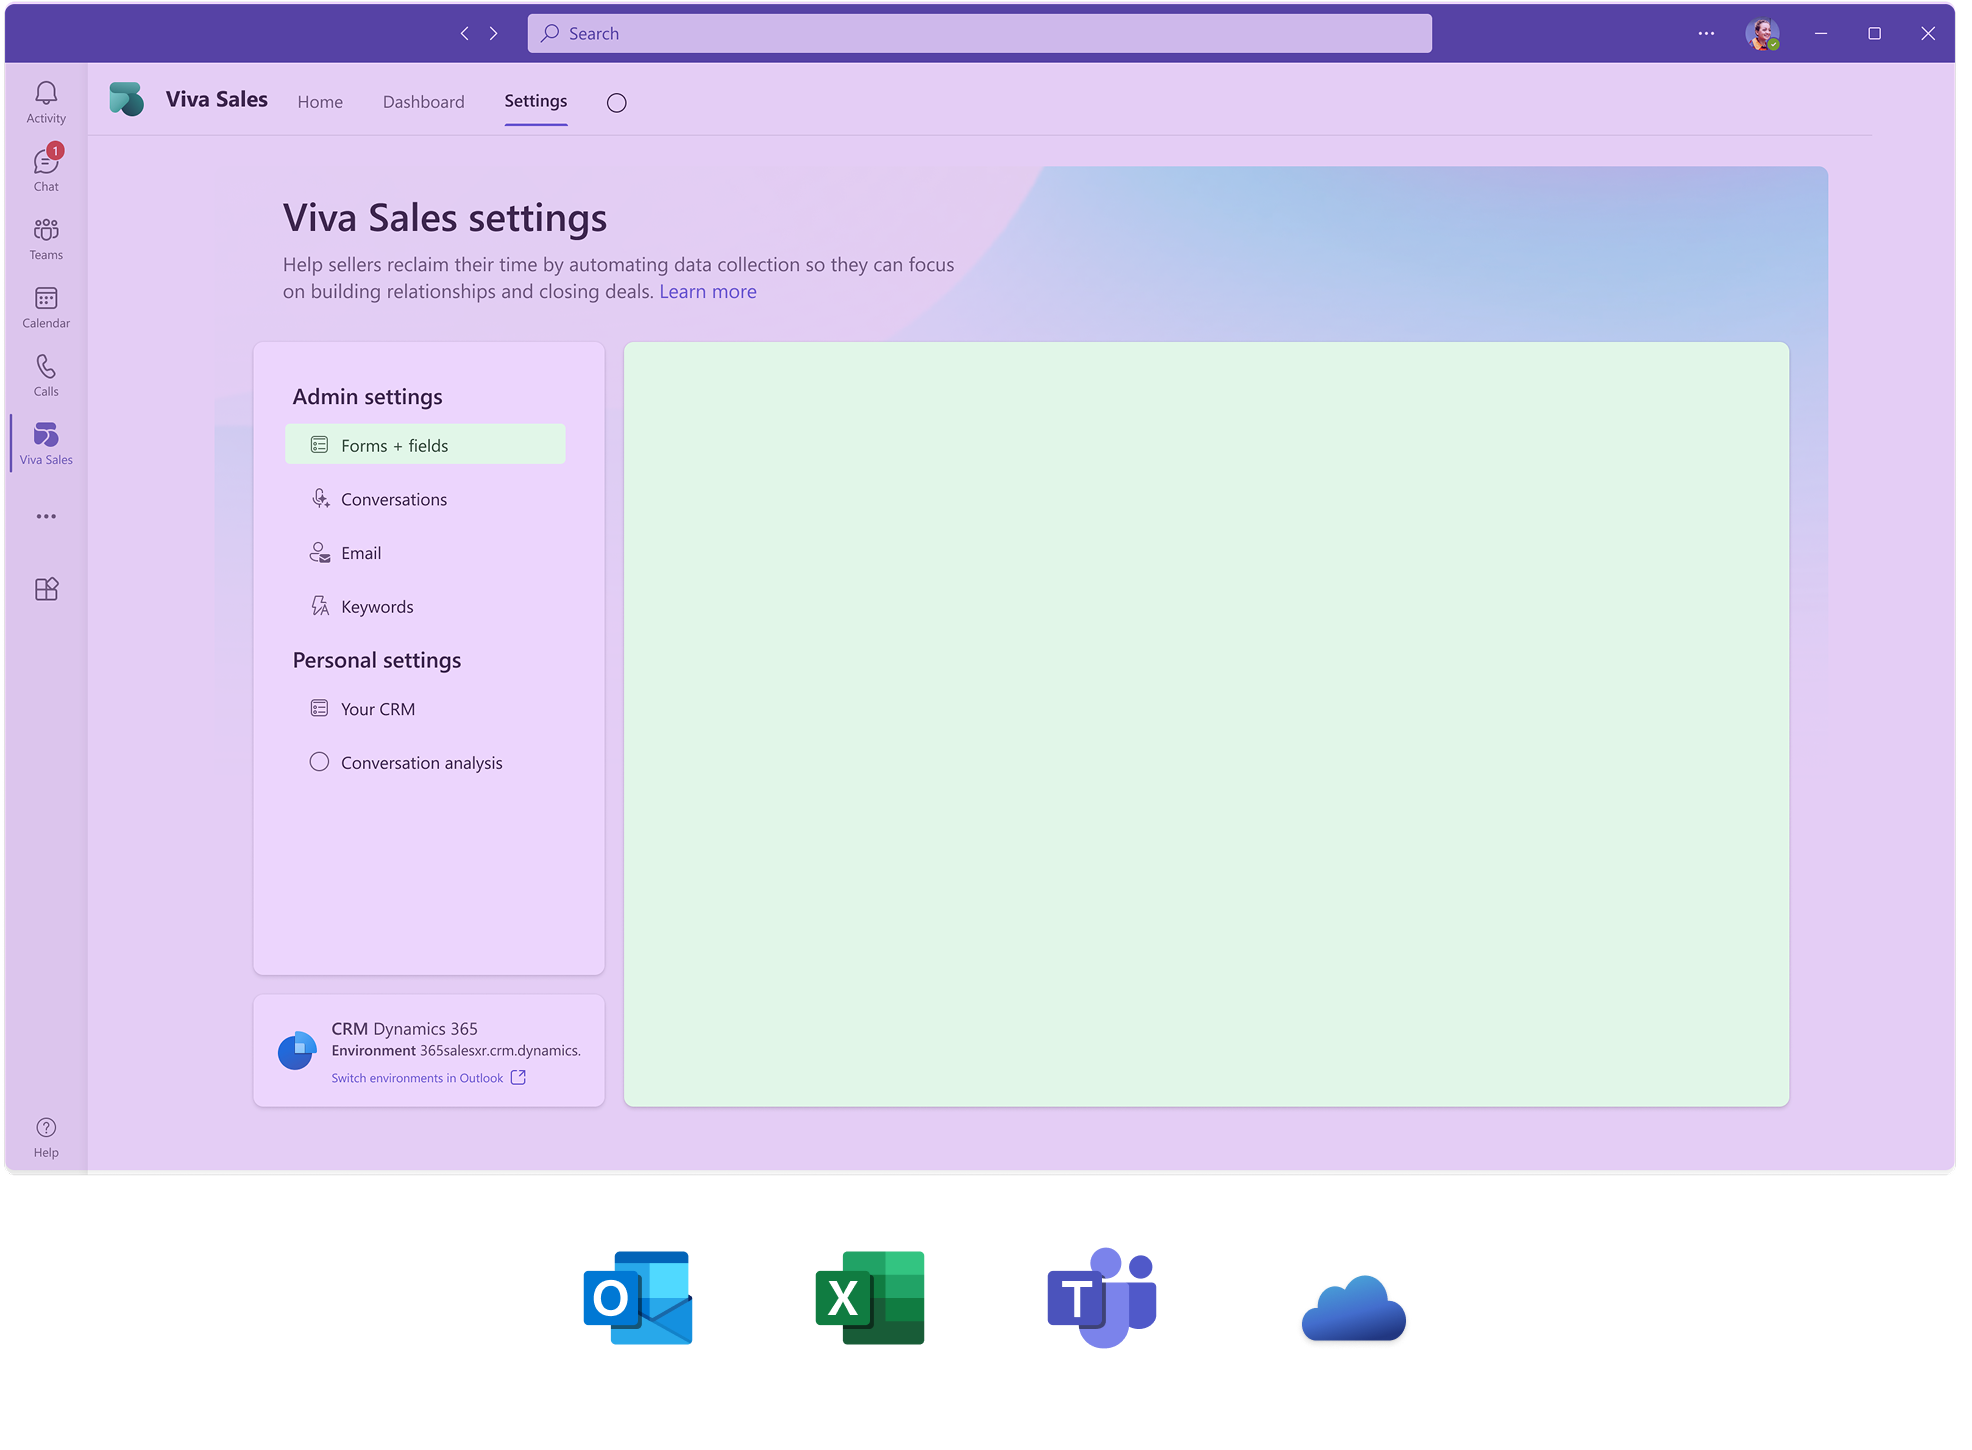Select the Viva Sales sidebar app
The image size is (1972, 1450).
46,444
